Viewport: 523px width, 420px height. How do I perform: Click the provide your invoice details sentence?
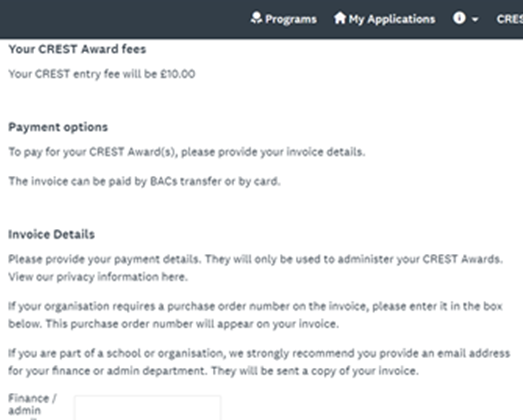pyautogui.click(x=187, y=152)
